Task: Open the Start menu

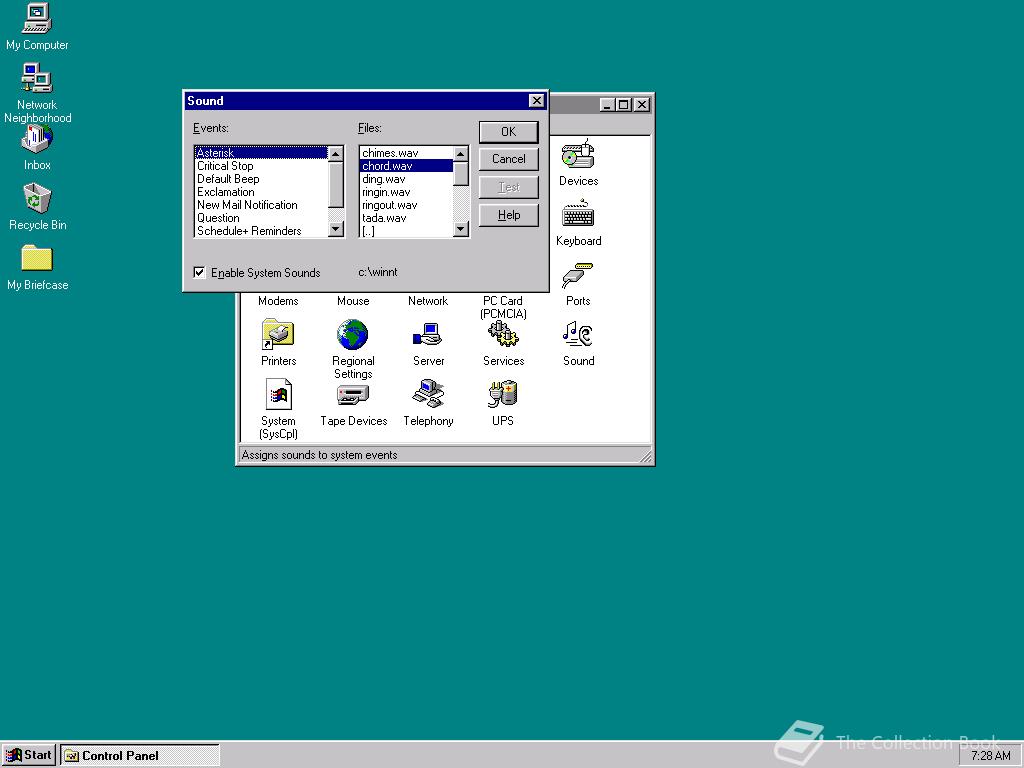Action: (x=29, y=755)
